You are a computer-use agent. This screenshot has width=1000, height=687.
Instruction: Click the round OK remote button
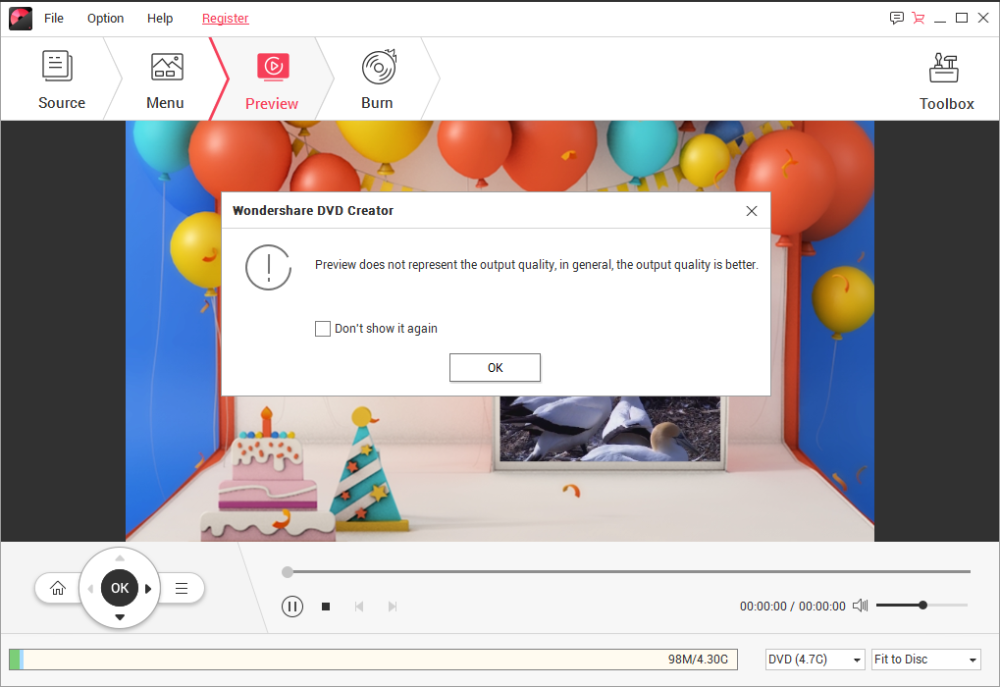120,588
